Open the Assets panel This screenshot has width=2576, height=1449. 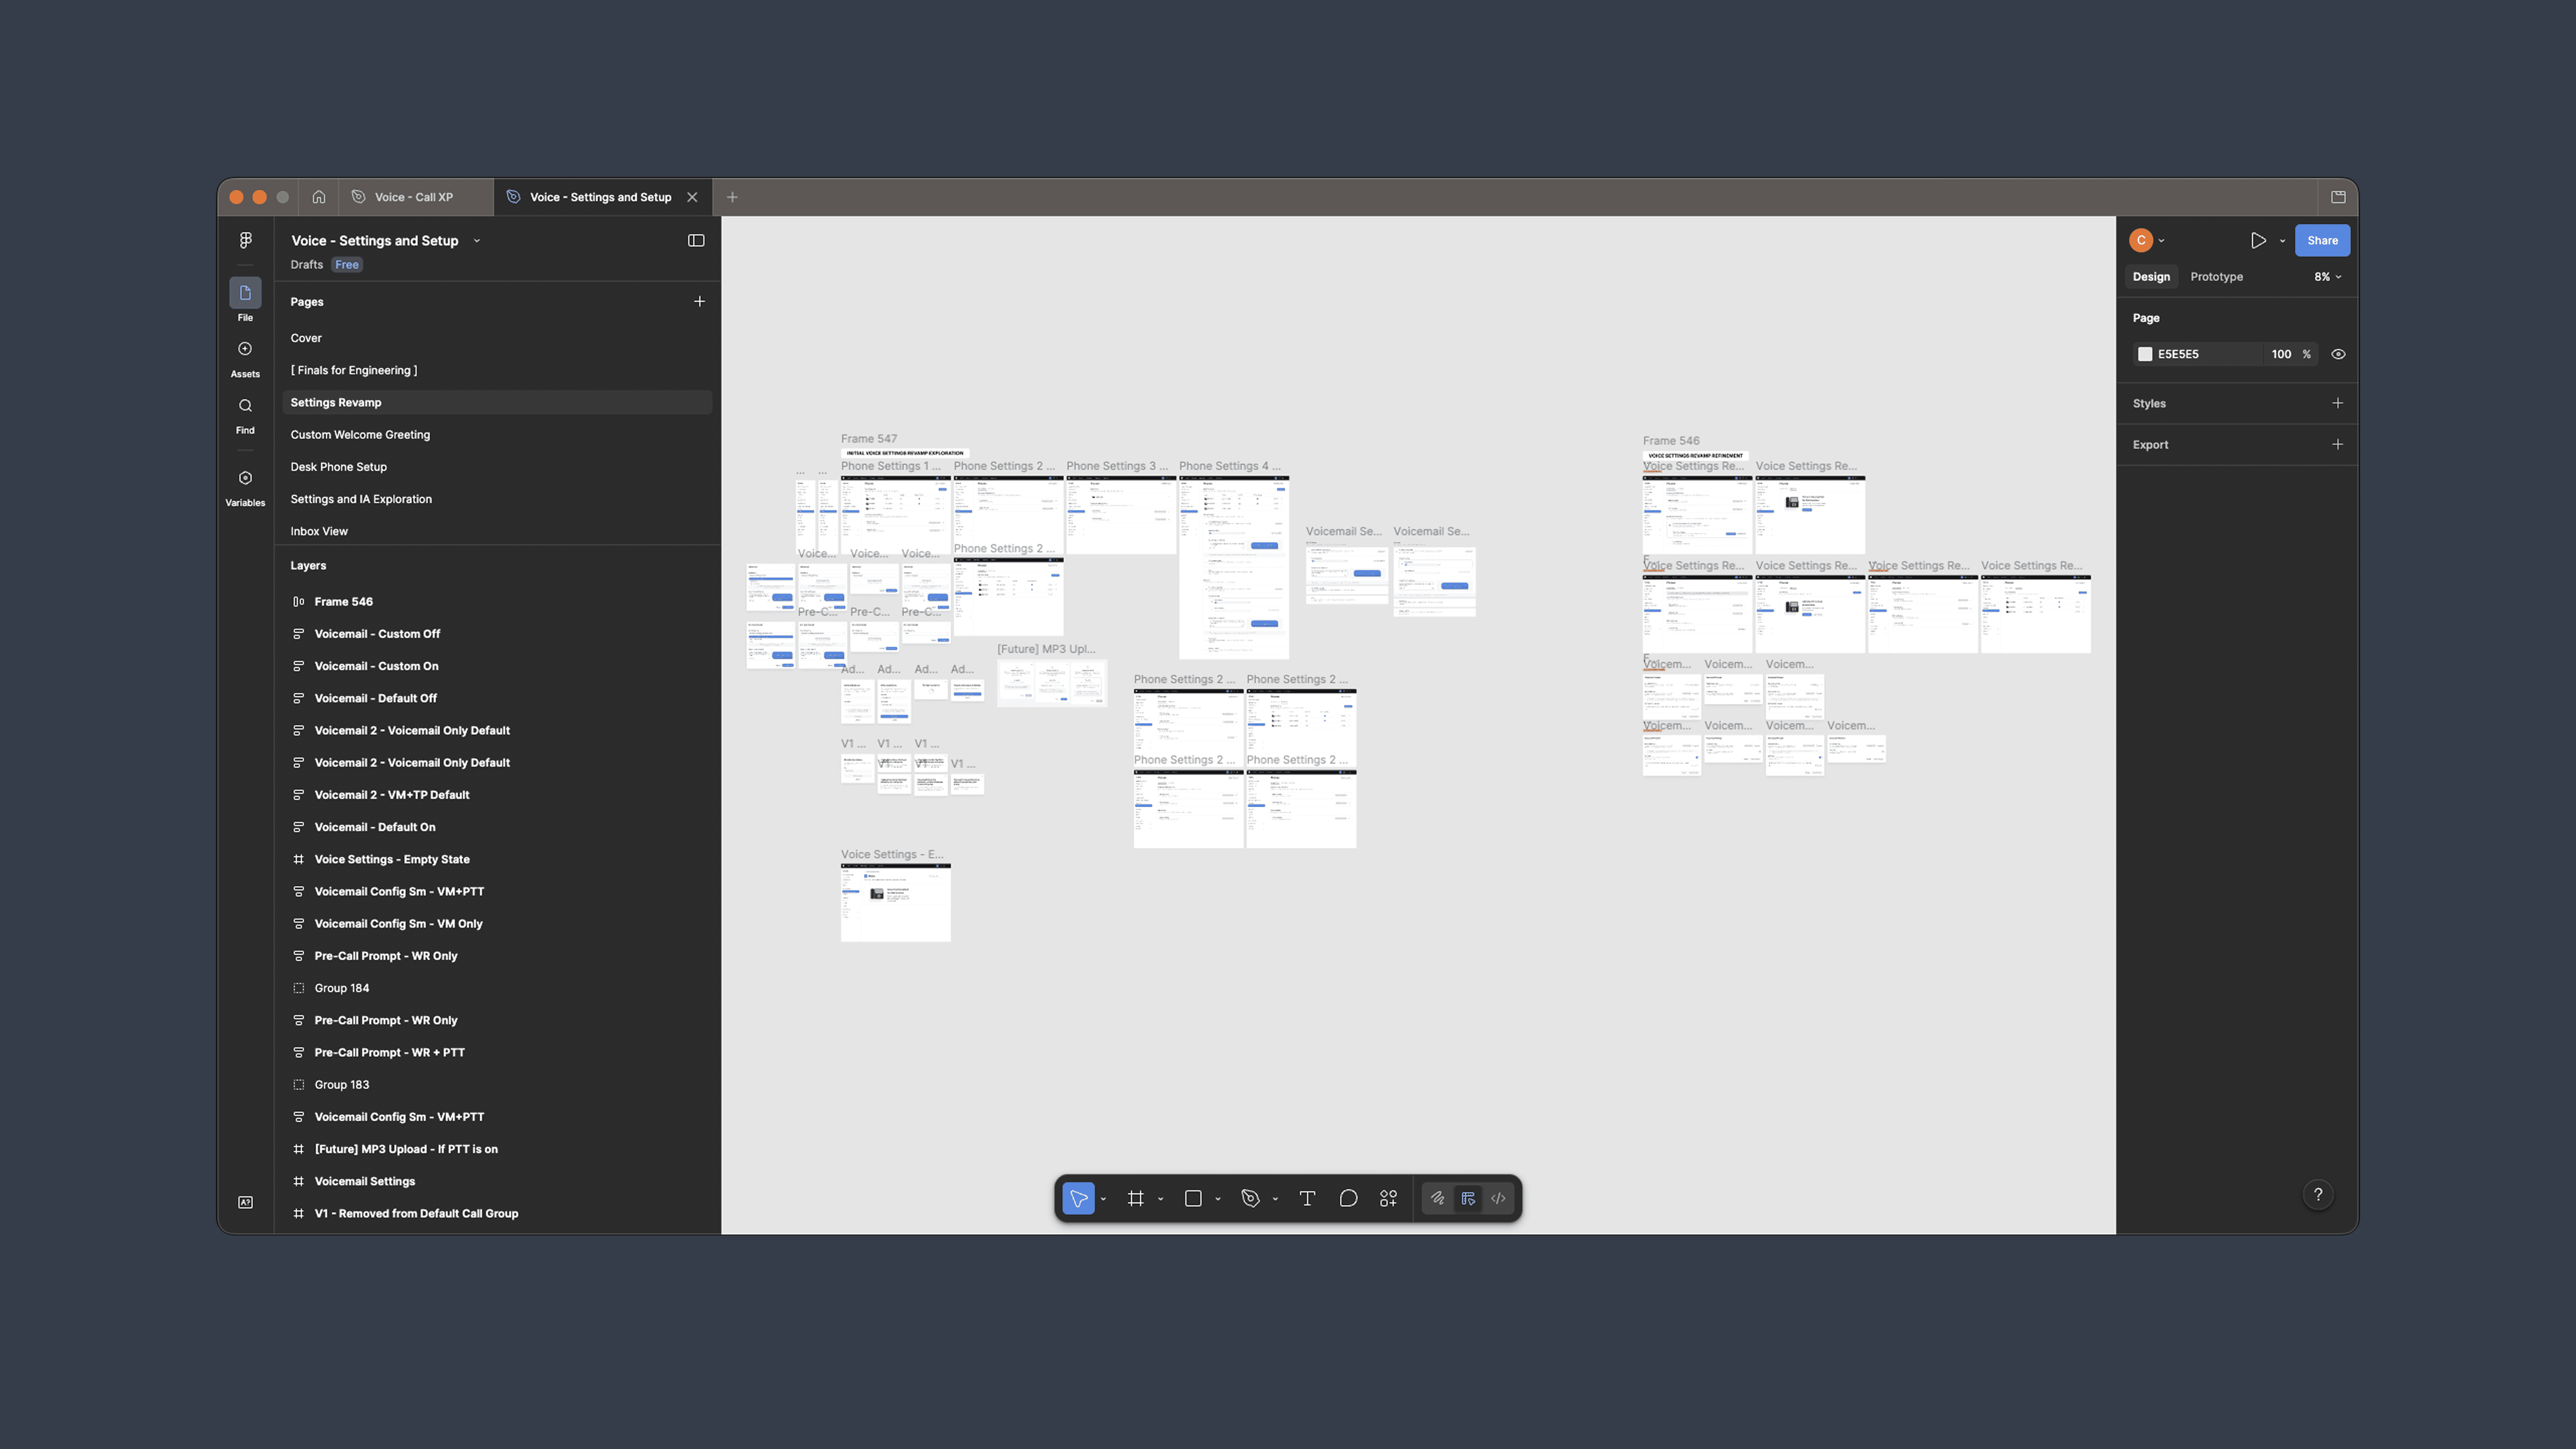[x=245, y=357]
